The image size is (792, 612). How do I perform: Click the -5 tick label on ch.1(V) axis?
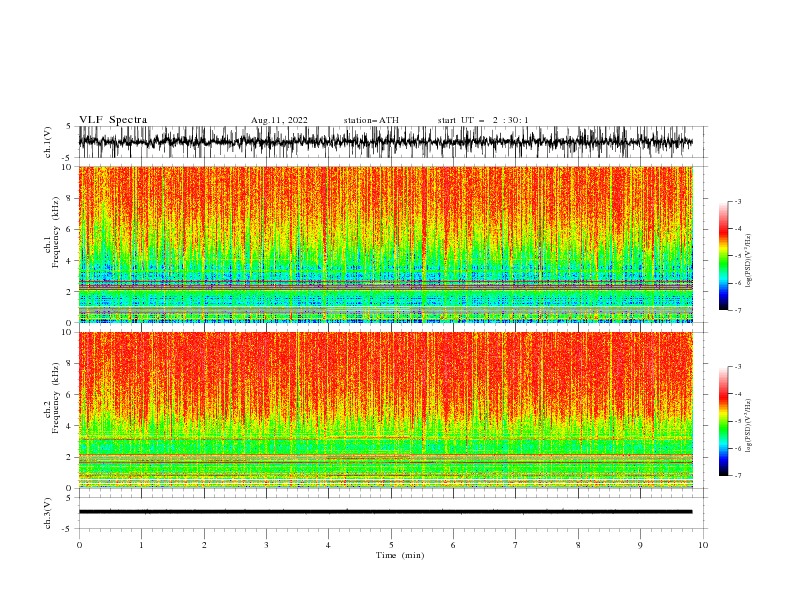pos(68,158)
